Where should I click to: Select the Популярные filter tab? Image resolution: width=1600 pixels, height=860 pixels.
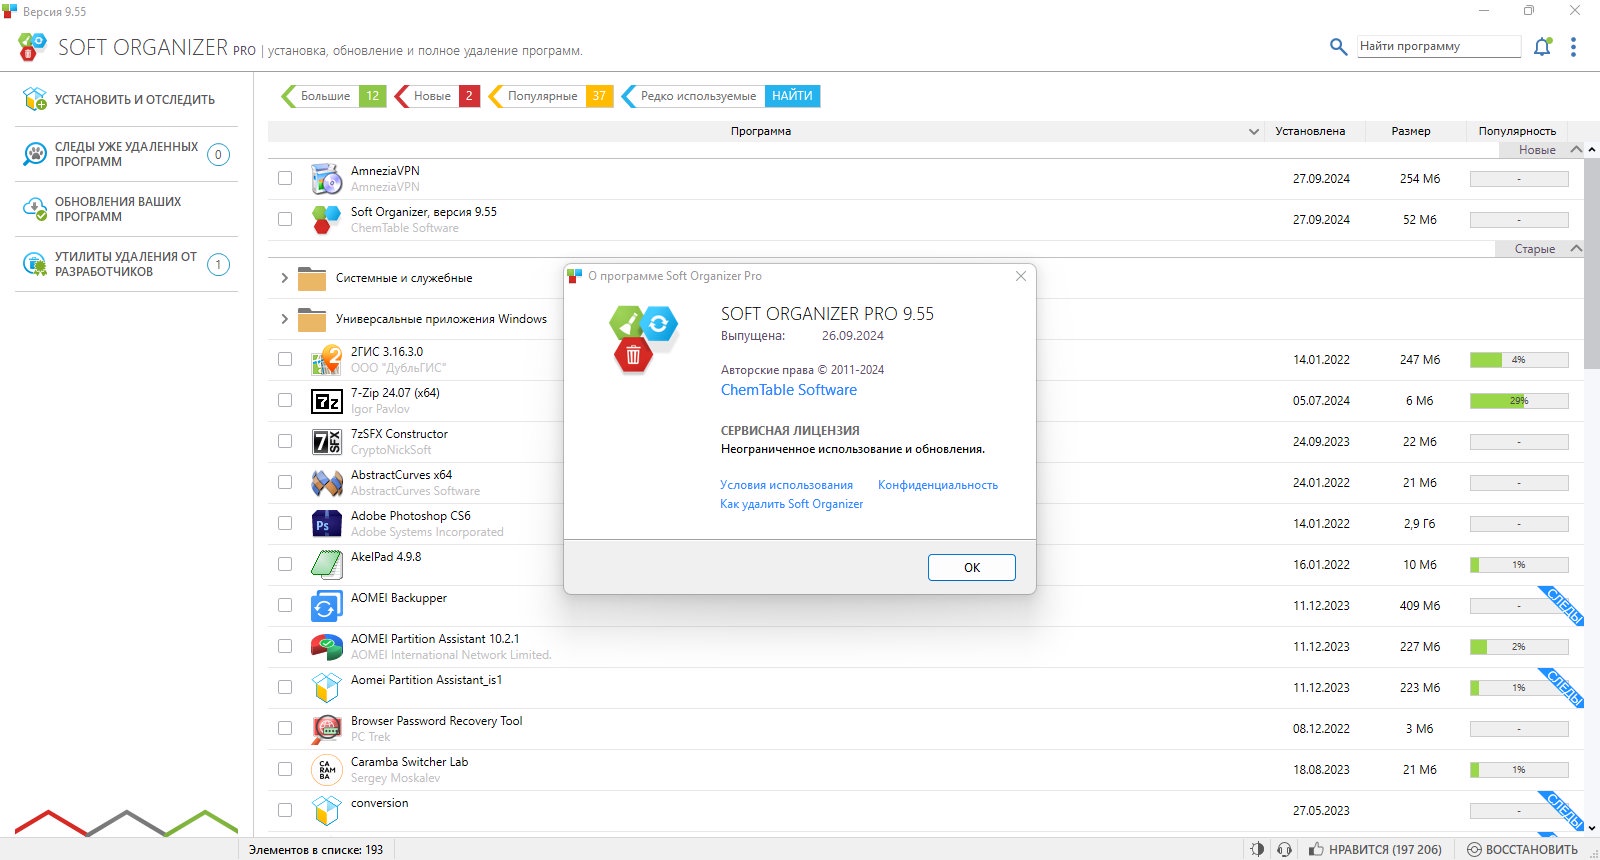point(551,96)
